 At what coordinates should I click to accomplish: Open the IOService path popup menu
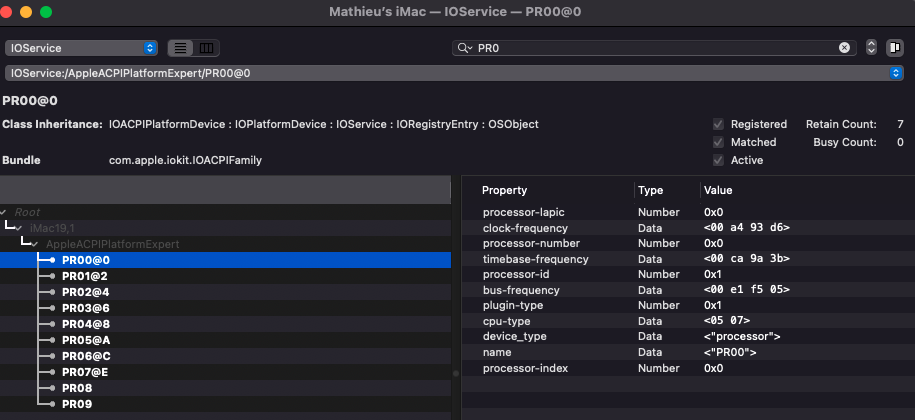tap(453, 73)
